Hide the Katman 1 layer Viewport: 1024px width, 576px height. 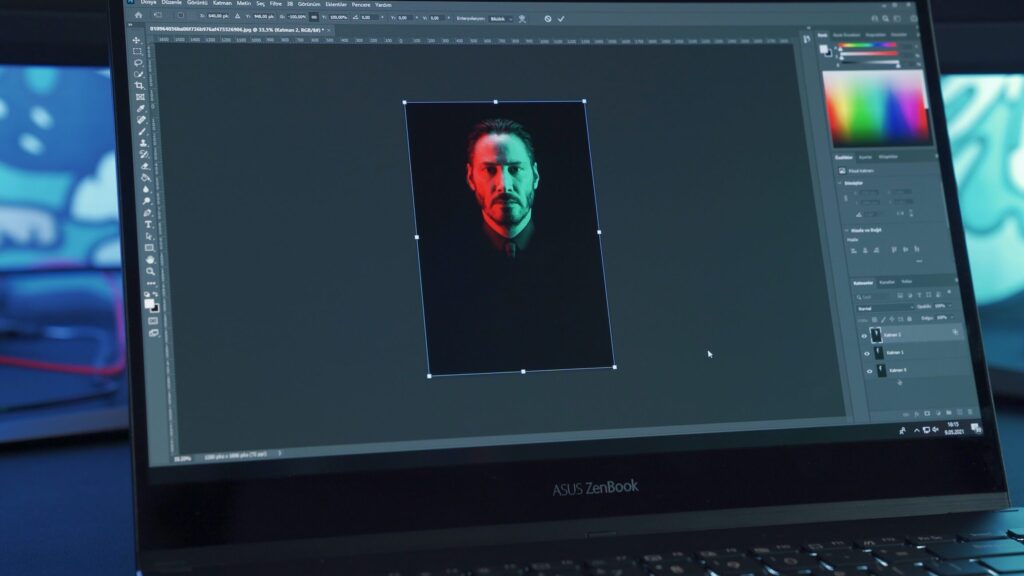click(x=867, y=354)
